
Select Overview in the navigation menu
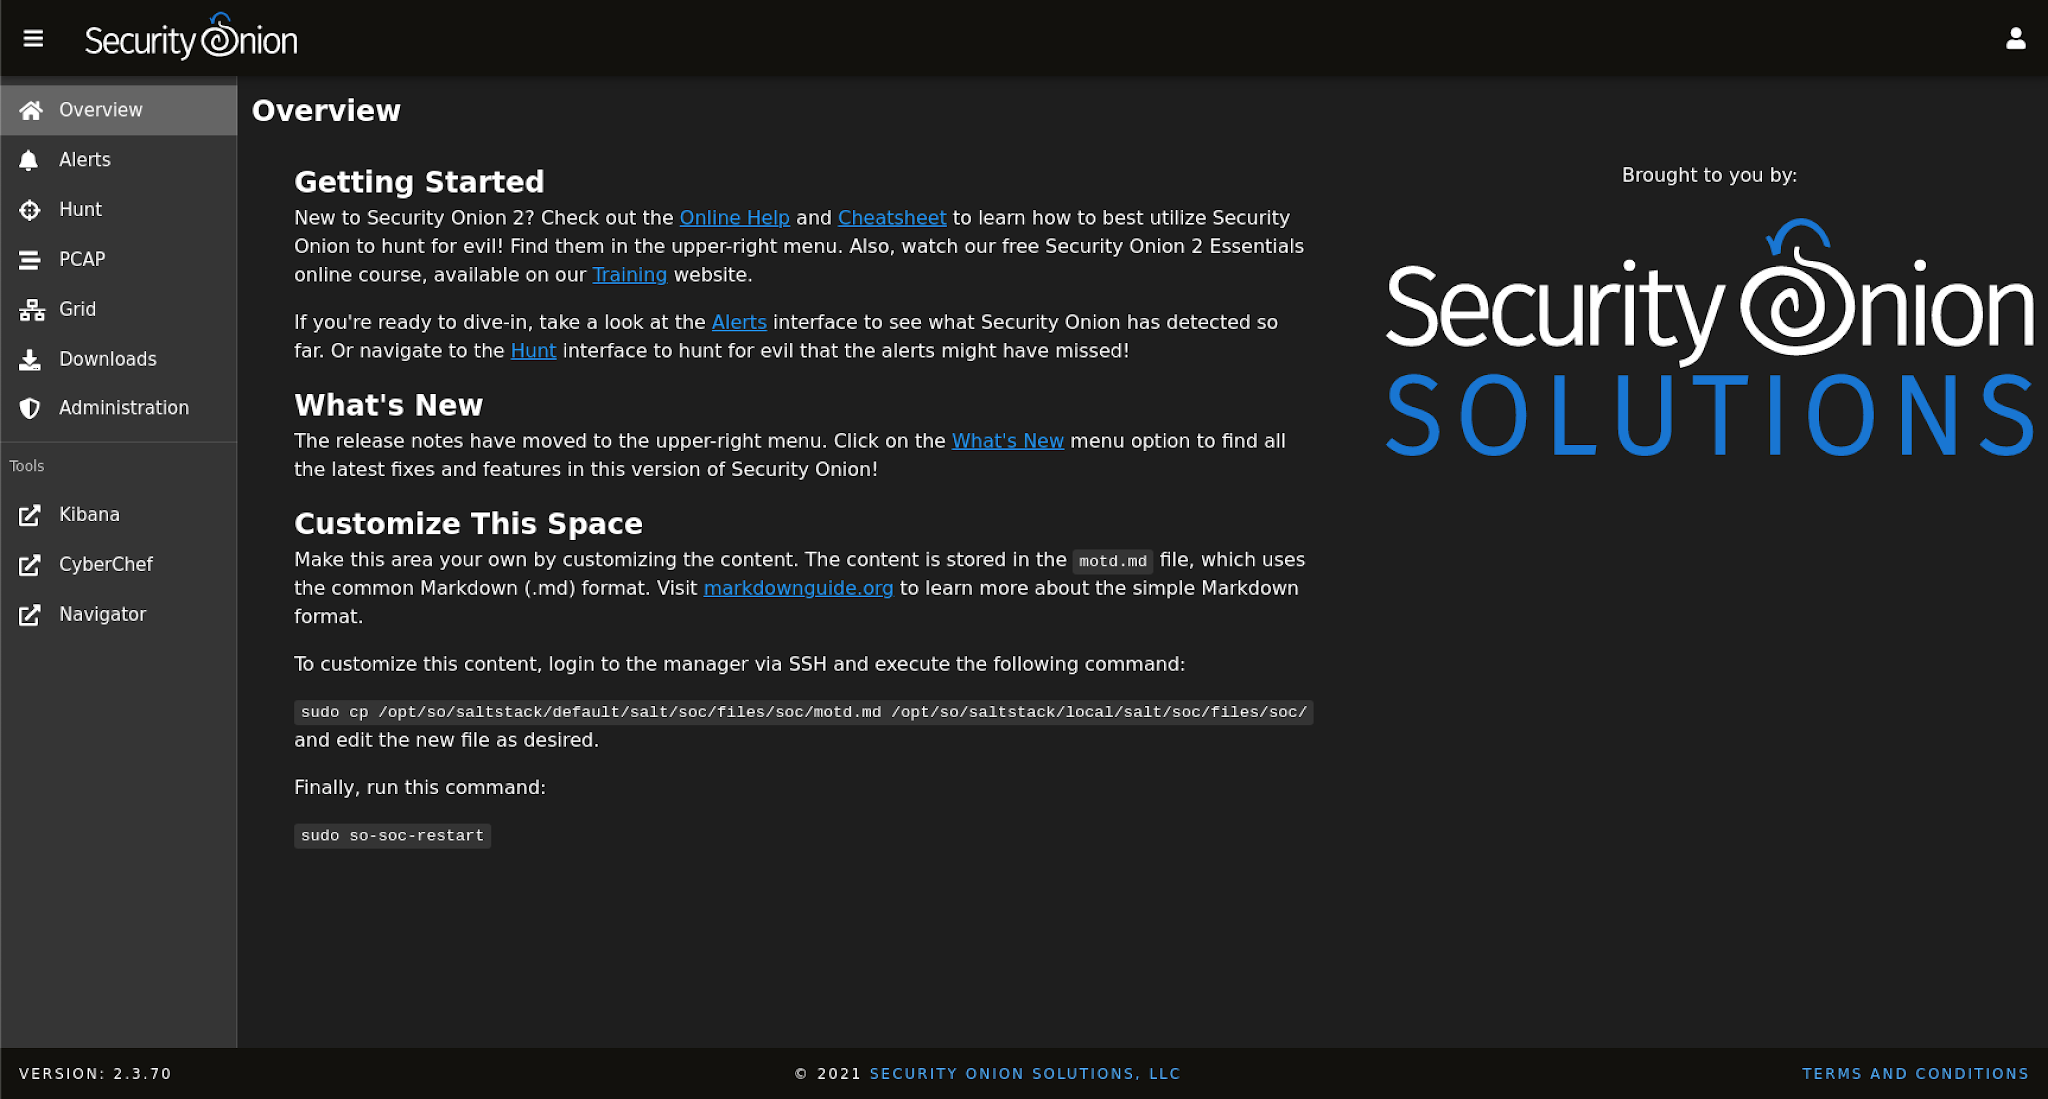(100, 110)
